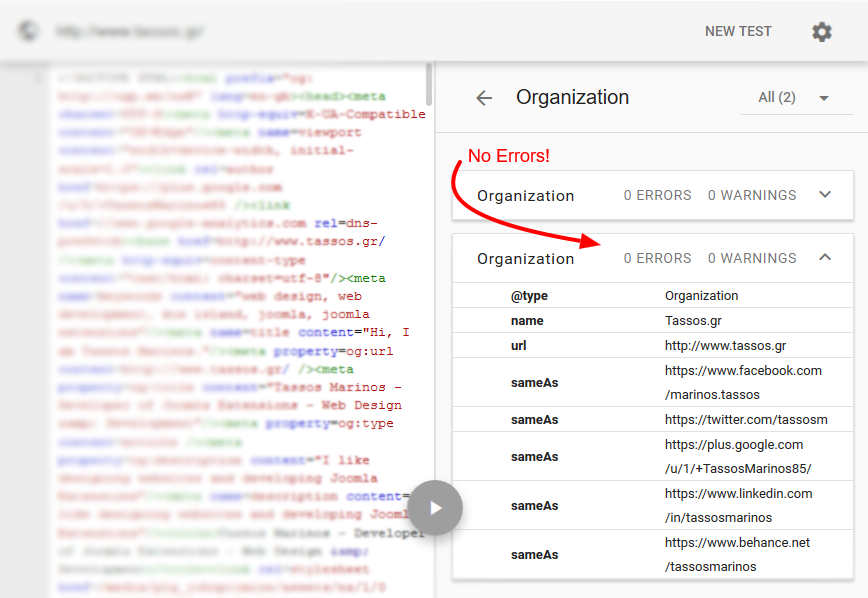This screenshot has width=868, height=598.
Task: Click the behance.net/tassosmarinos sameAs value
Action: (737, 554)
